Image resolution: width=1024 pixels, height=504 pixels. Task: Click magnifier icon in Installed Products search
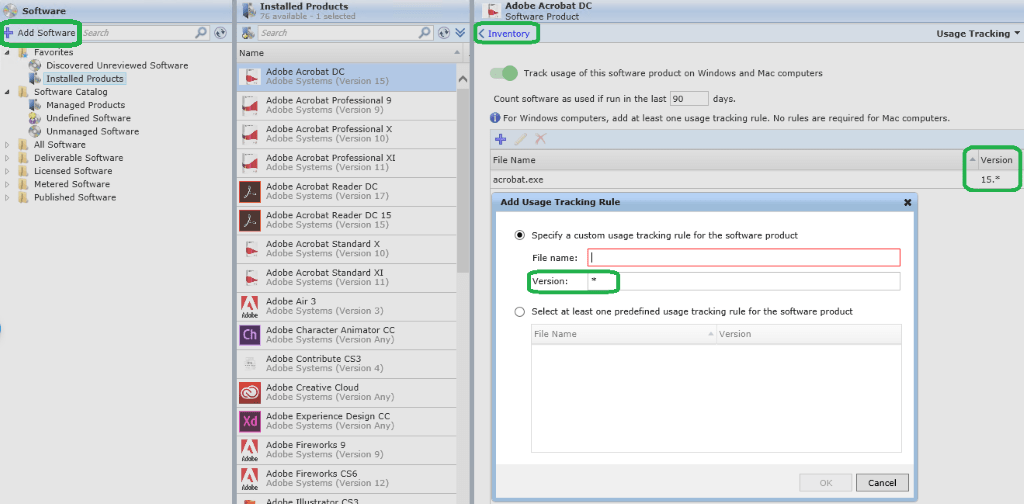(x=424, y=33)
